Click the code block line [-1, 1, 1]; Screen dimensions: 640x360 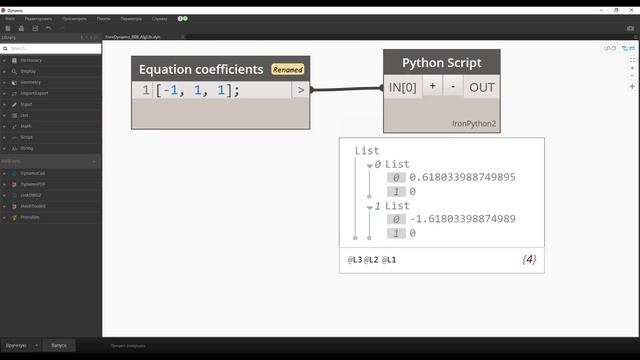point(198,90)
